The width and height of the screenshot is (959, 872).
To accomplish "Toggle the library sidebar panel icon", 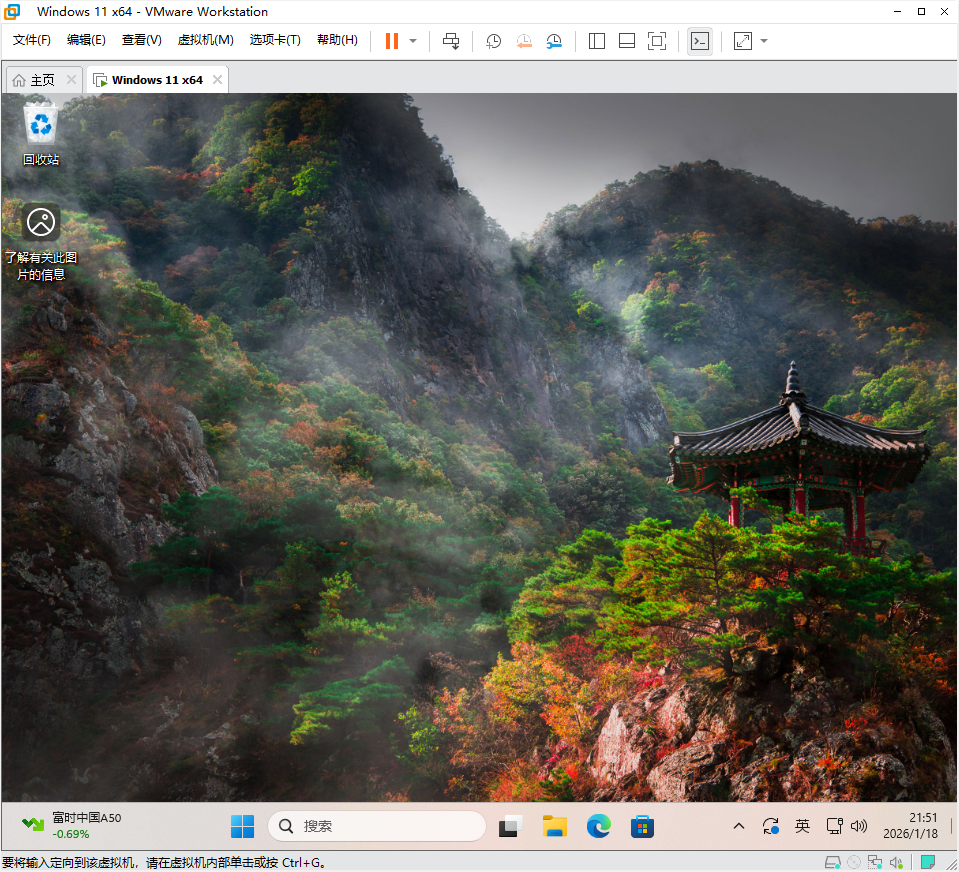I will click(597, 41).
